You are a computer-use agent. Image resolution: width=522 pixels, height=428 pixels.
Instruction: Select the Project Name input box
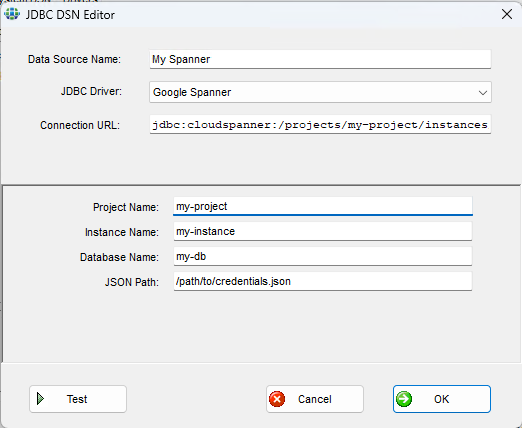(x=323, y=206)
